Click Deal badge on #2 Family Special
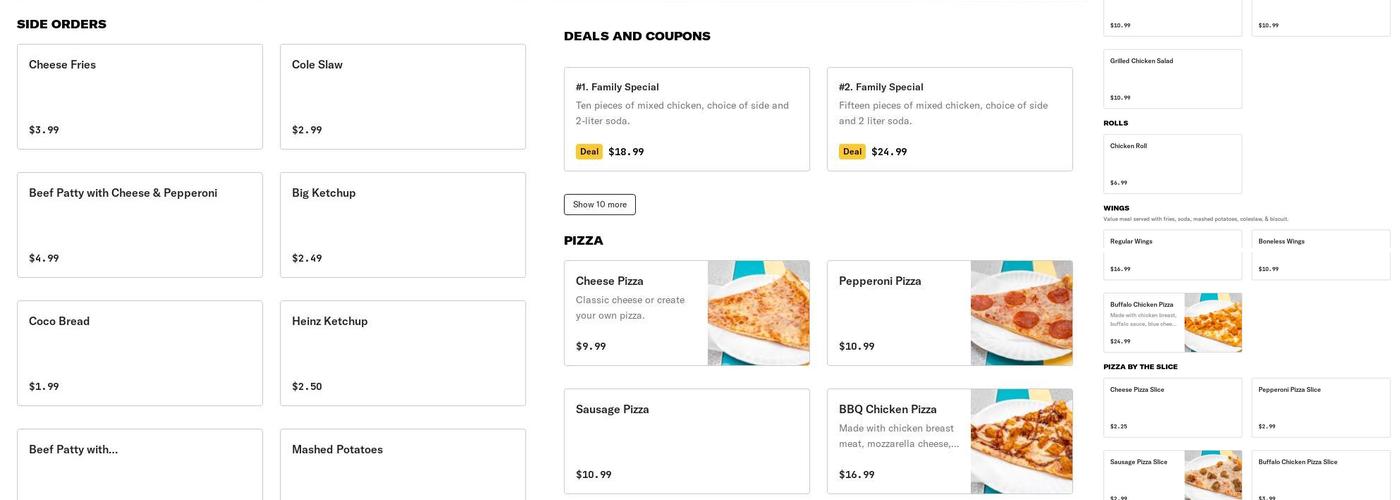 coord(852,152)
